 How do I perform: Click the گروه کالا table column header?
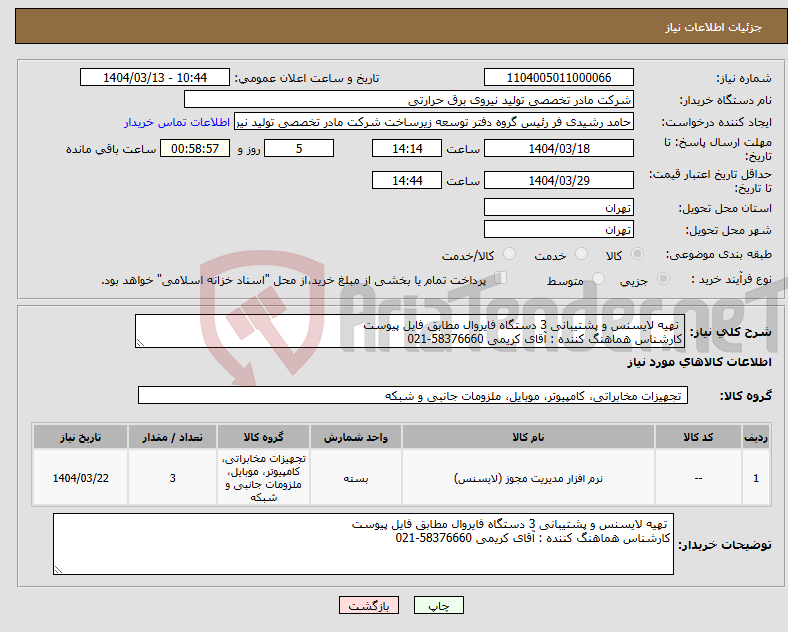point(263,437)
